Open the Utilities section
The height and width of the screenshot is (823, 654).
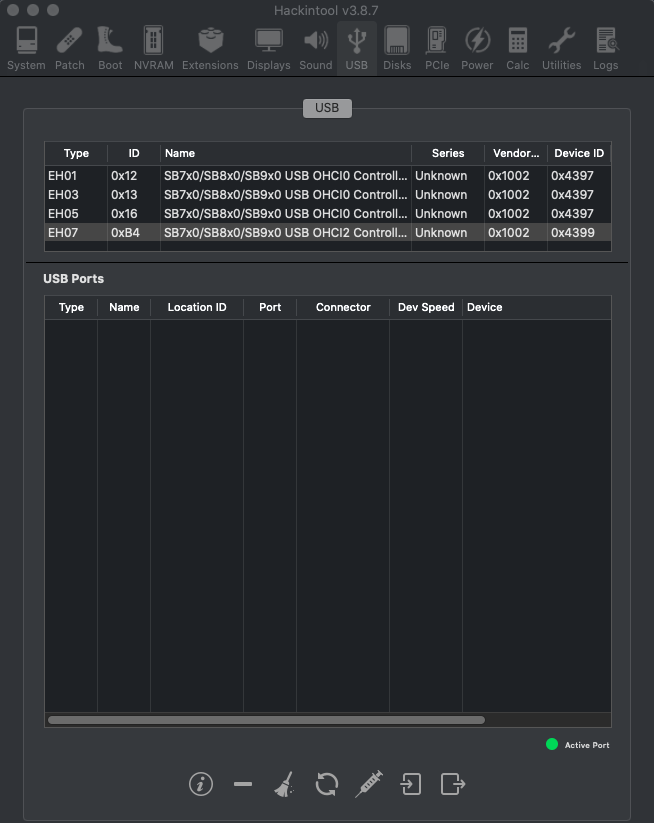tap(561, 48)
